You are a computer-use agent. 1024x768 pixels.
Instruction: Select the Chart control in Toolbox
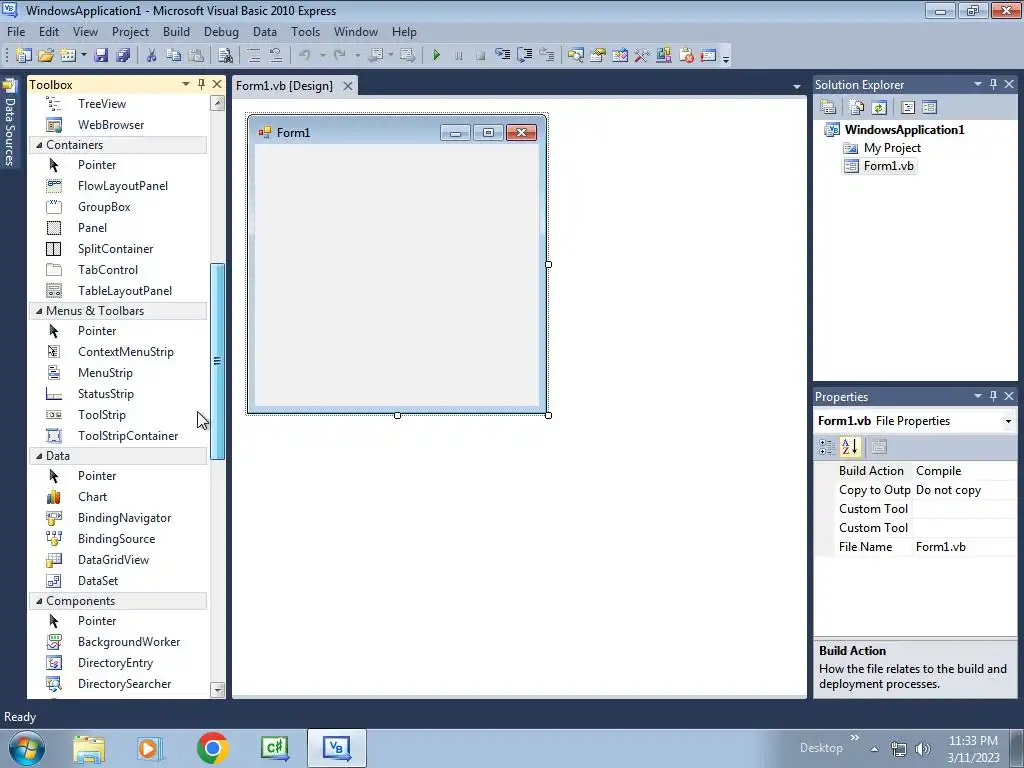click(x=118, y=497)
